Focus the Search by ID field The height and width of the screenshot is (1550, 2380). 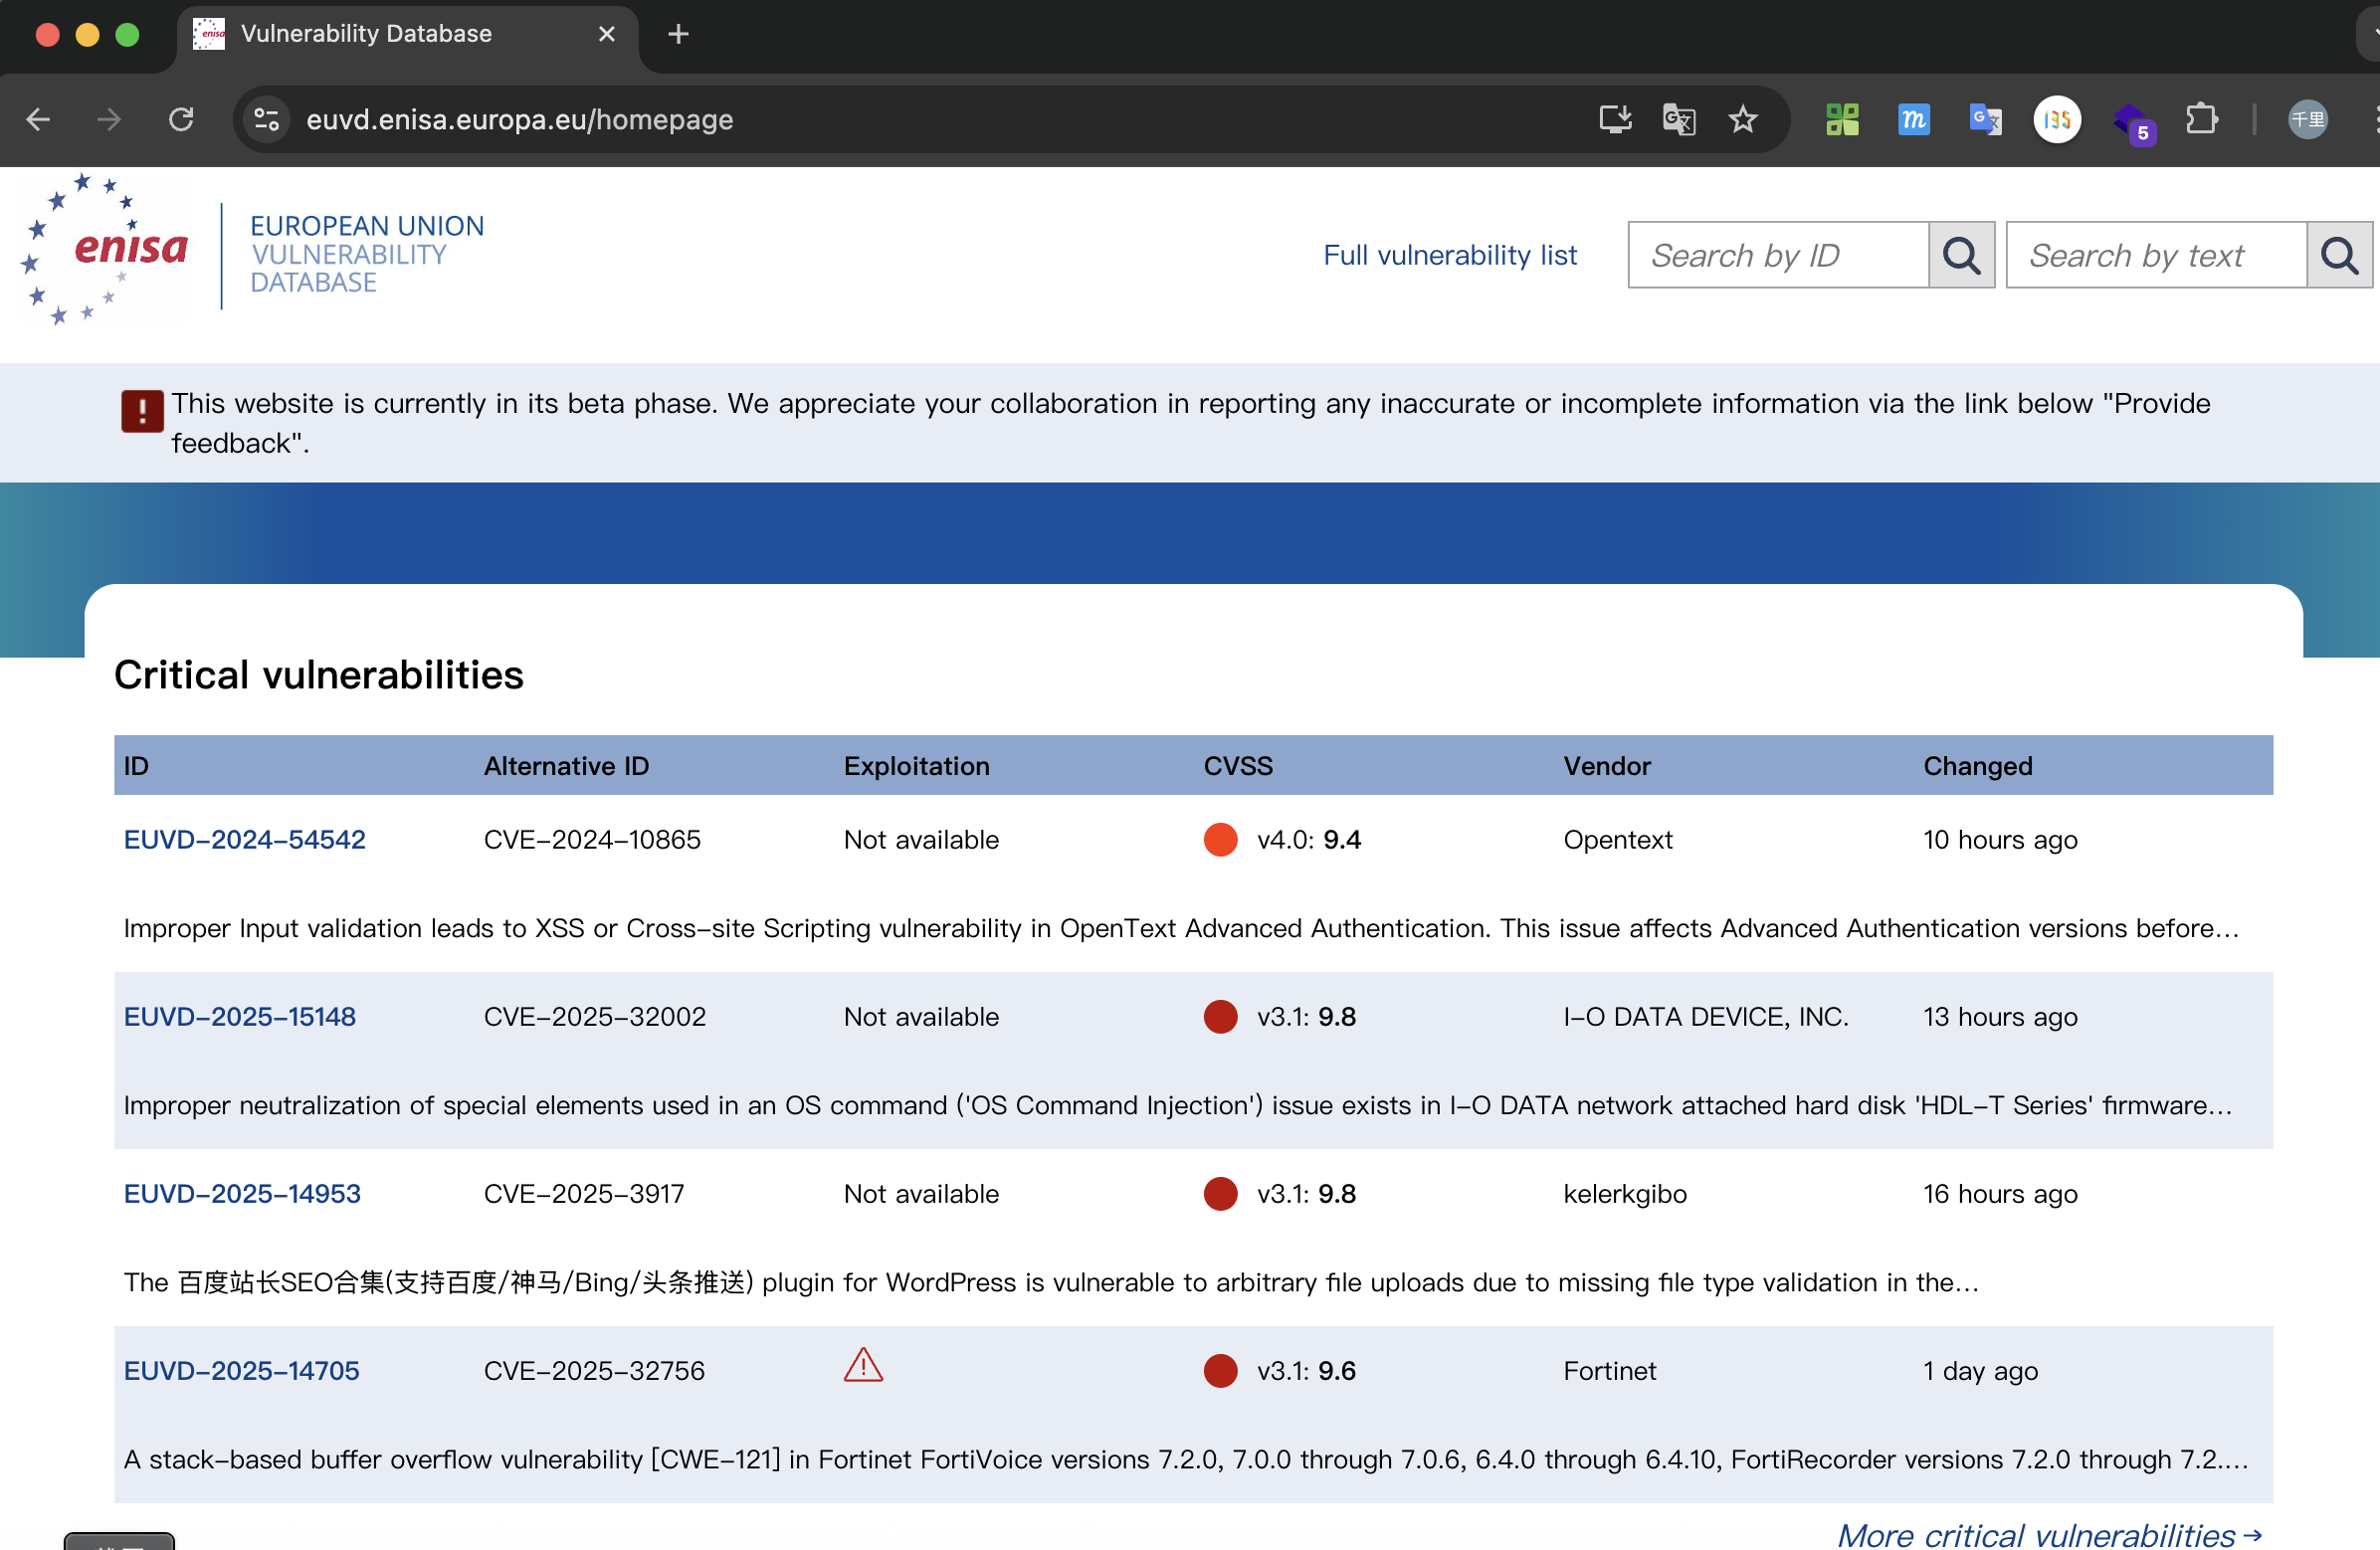(x=1777, y=256)
